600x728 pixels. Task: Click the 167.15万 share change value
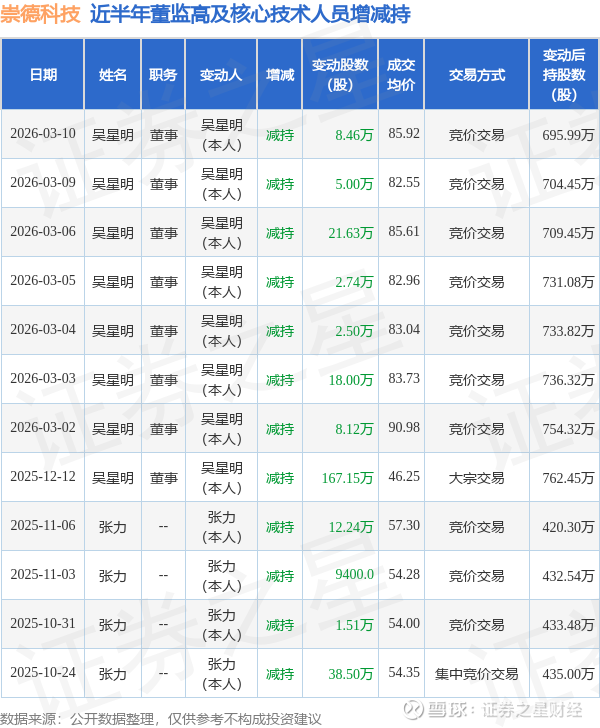click(x=347, y=478)
